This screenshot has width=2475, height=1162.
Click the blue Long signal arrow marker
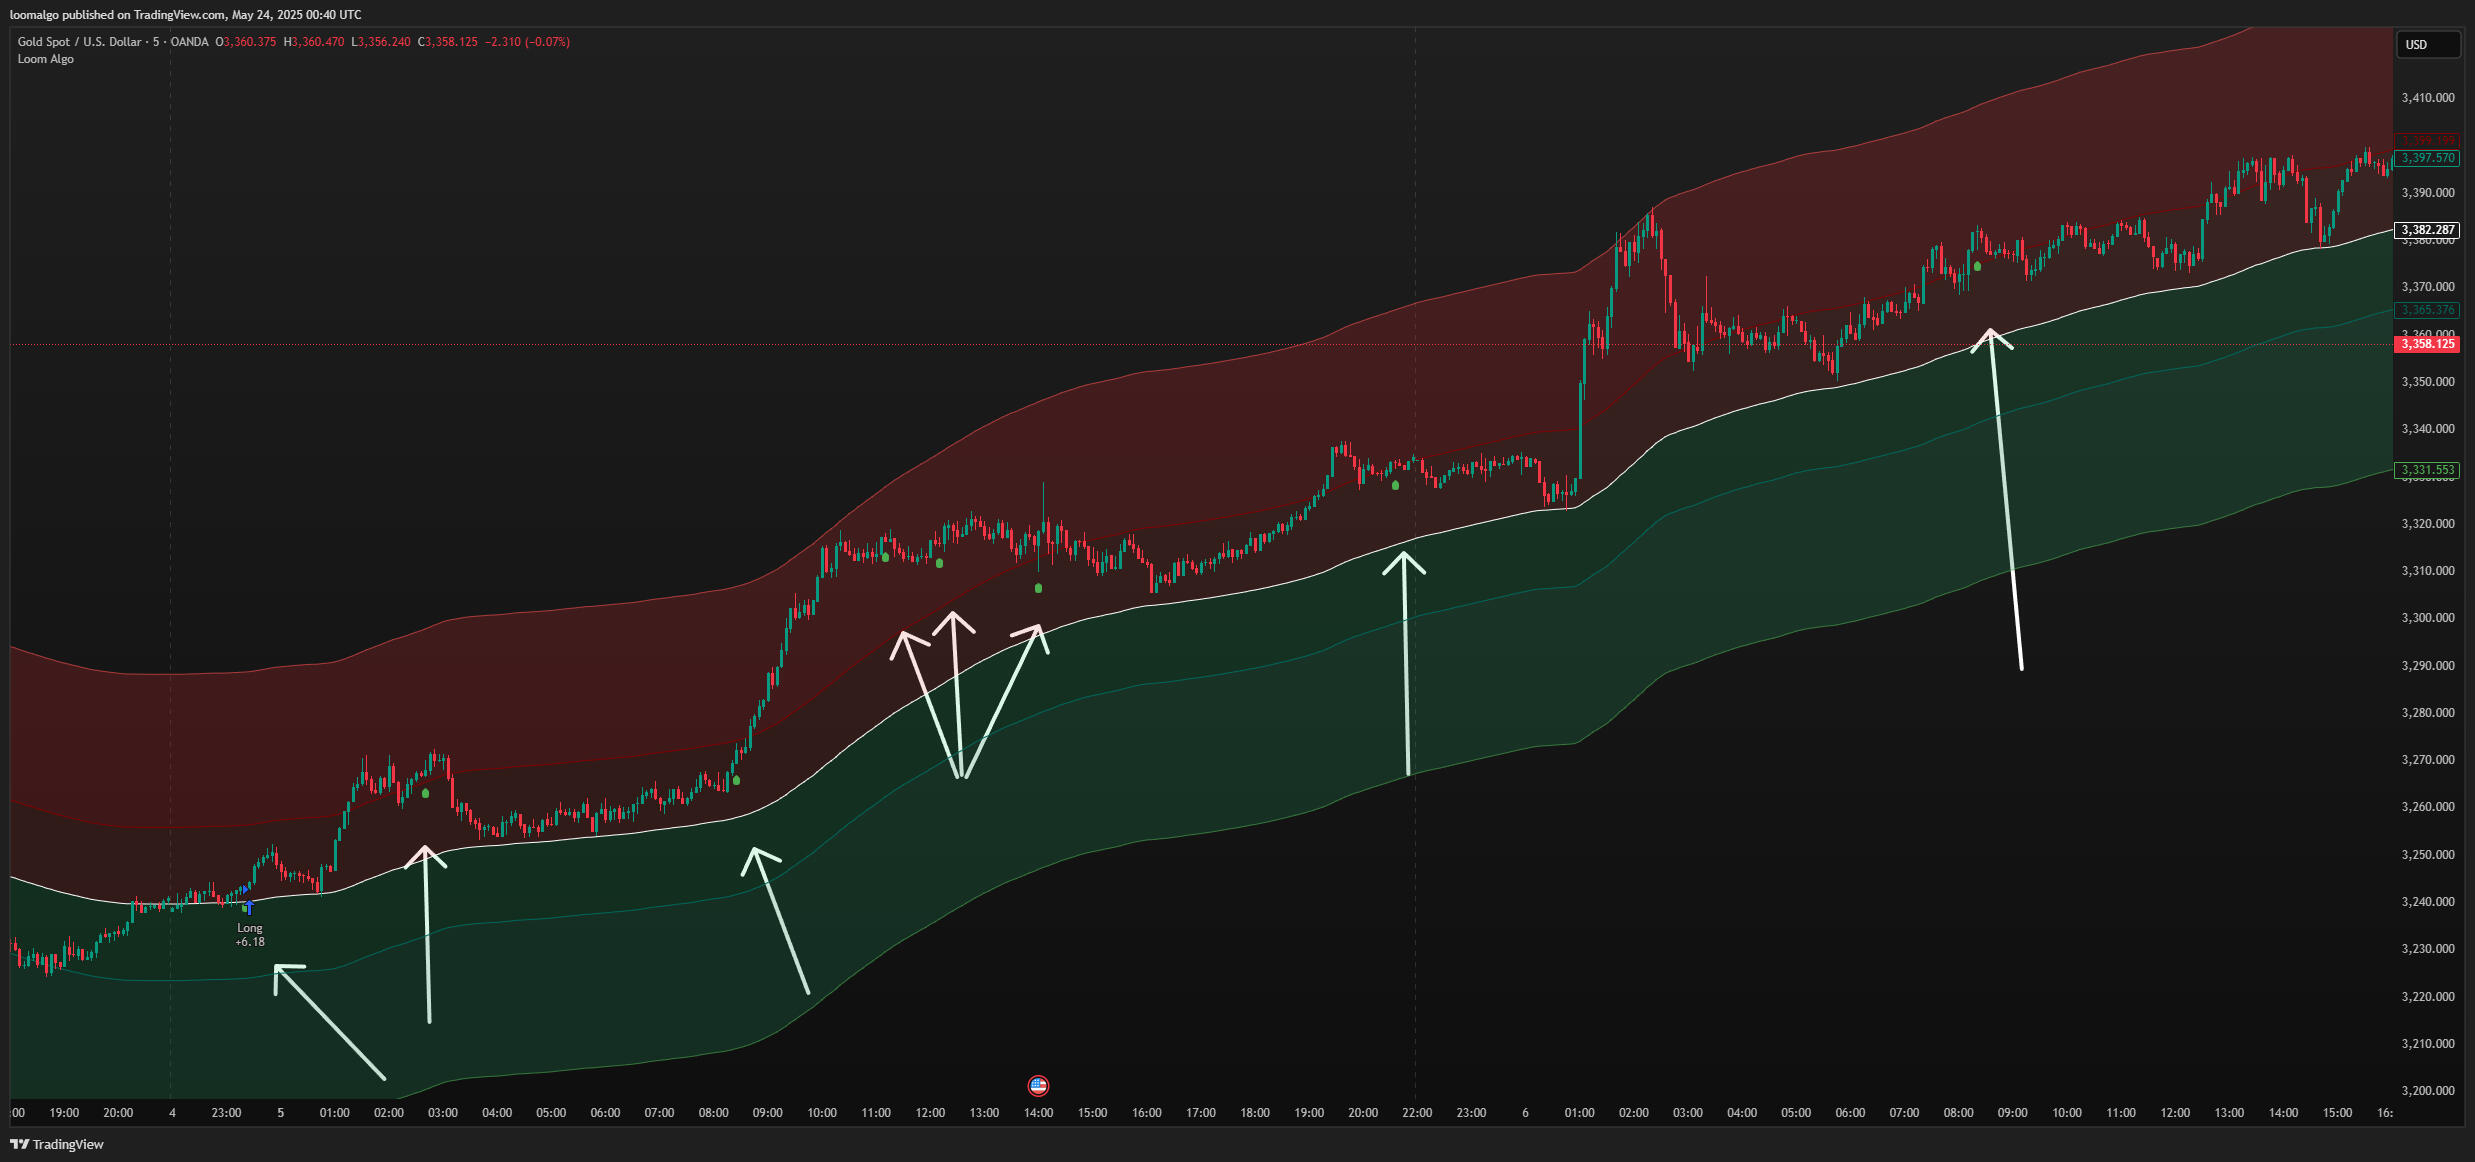click(249, 907)
